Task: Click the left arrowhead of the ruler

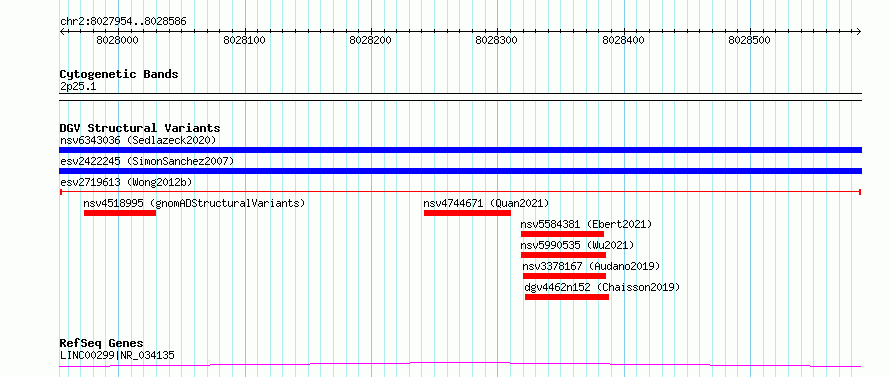Action: (62, 32)
